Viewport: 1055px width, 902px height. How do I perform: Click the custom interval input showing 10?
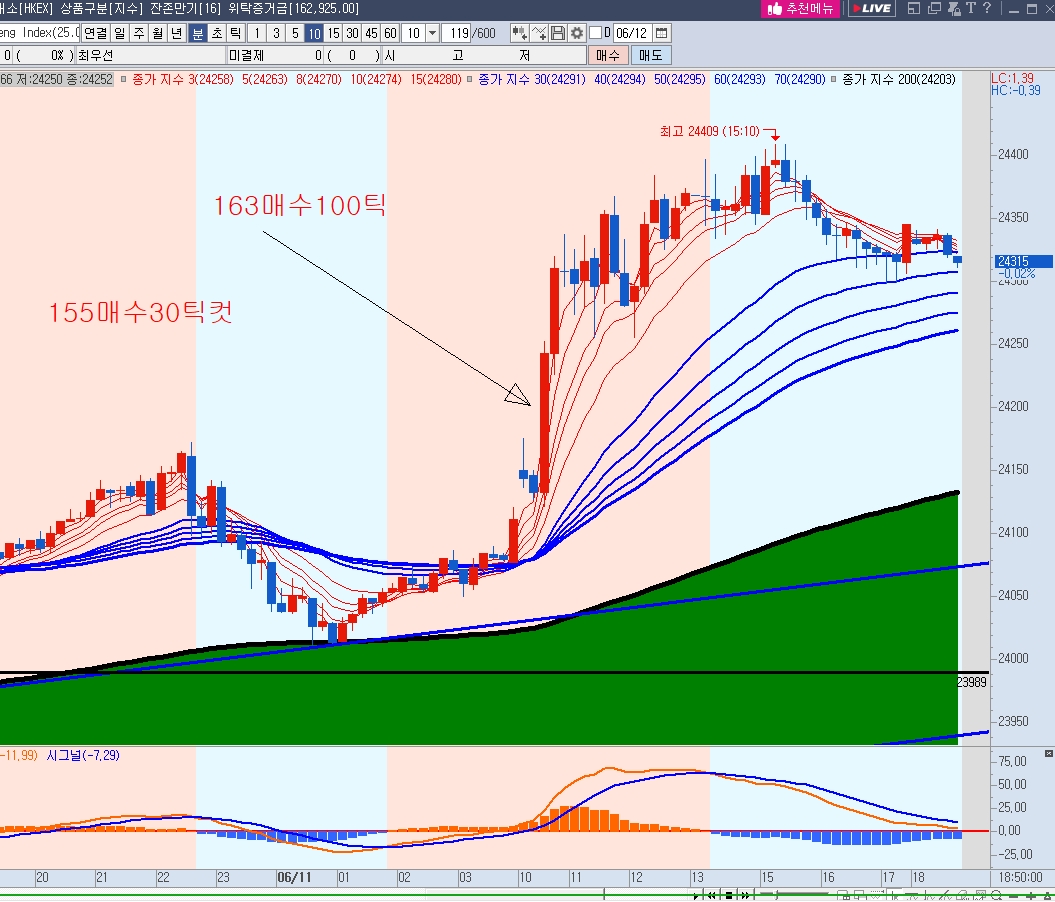coord(414,33)
